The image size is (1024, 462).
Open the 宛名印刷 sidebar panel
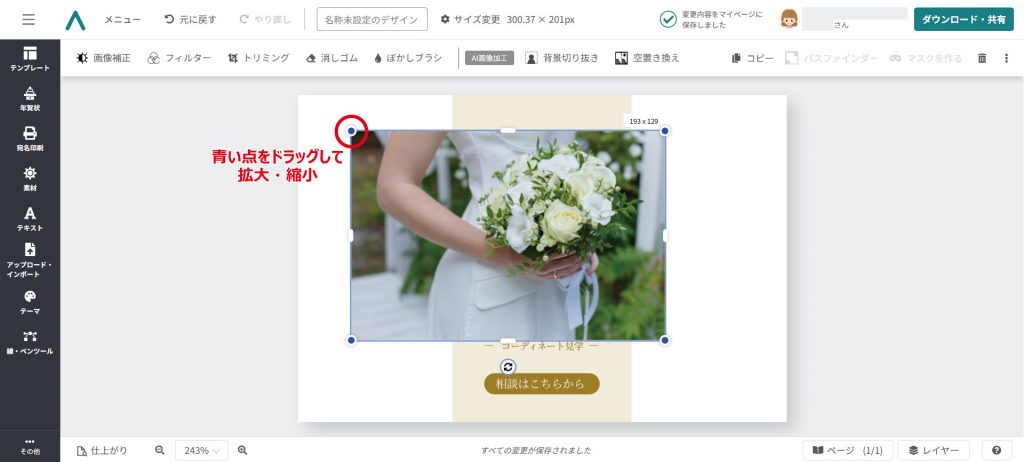click(x=30, y=139)
